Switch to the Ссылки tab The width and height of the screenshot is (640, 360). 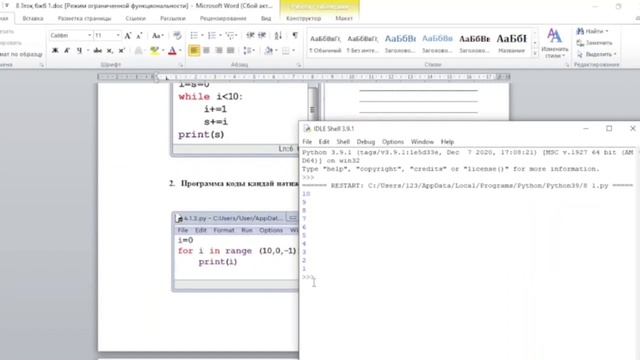pos(136,18)
